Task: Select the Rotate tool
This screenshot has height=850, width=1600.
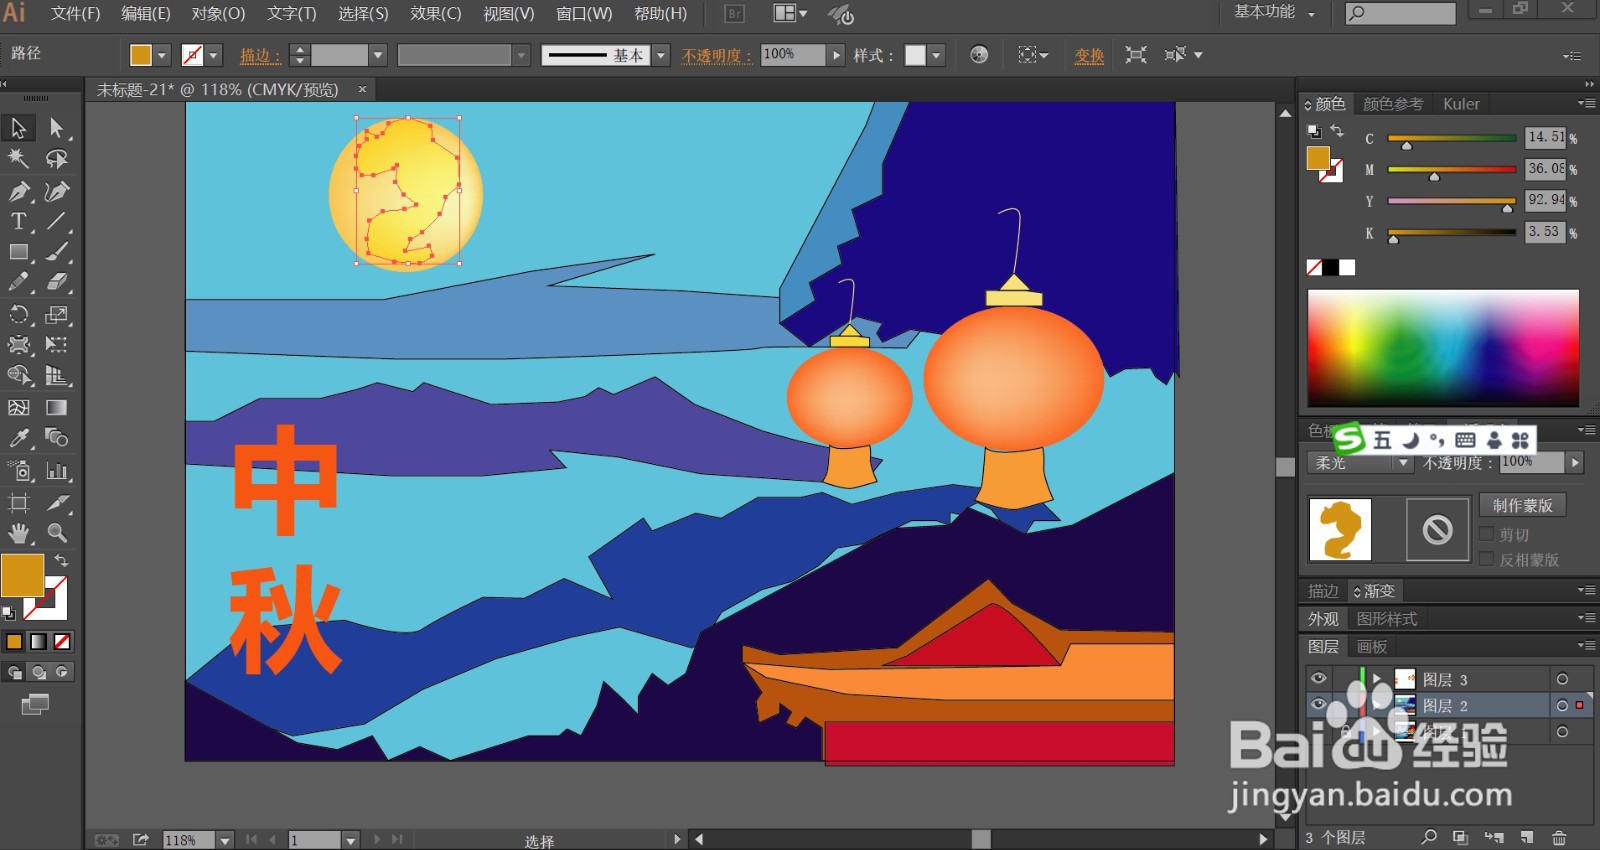Action: tap(19, 315)
